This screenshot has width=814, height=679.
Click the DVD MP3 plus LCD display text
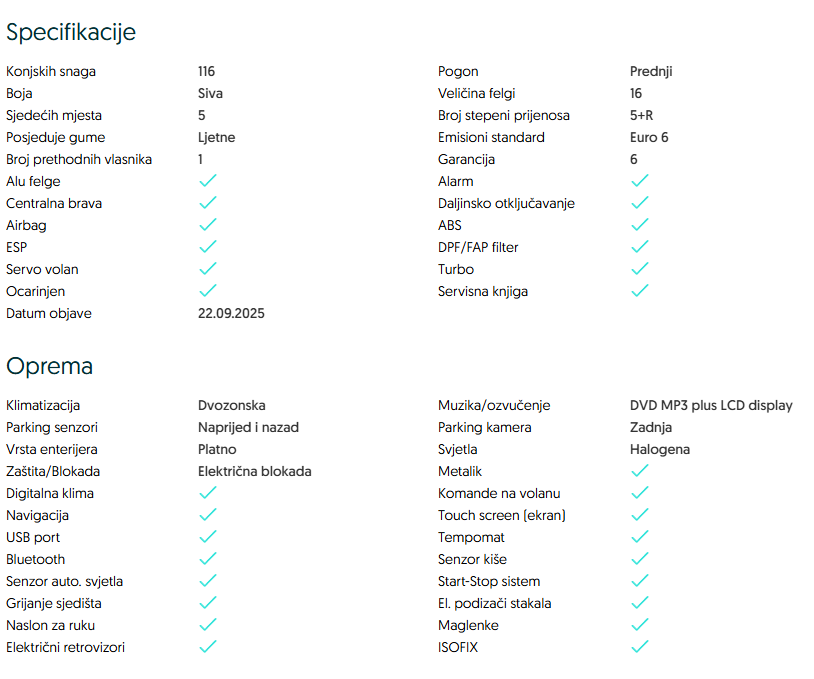pos(711,405)
